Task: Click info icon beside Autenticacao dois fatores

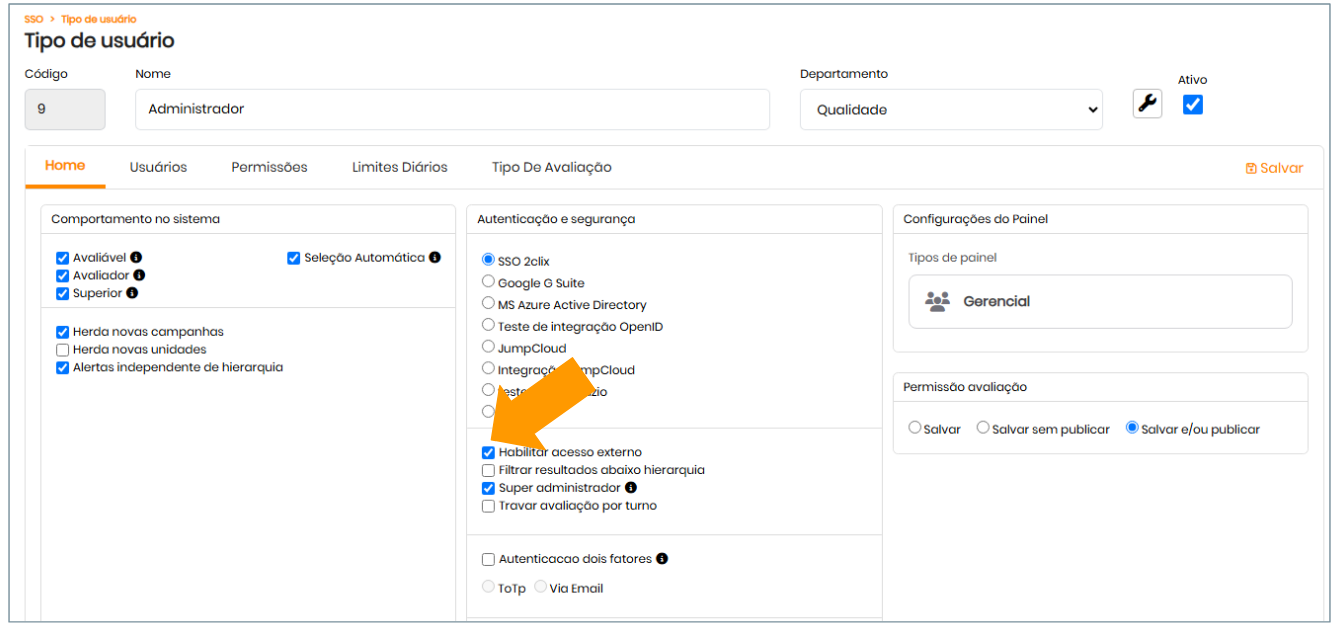Action: [662, 559]
